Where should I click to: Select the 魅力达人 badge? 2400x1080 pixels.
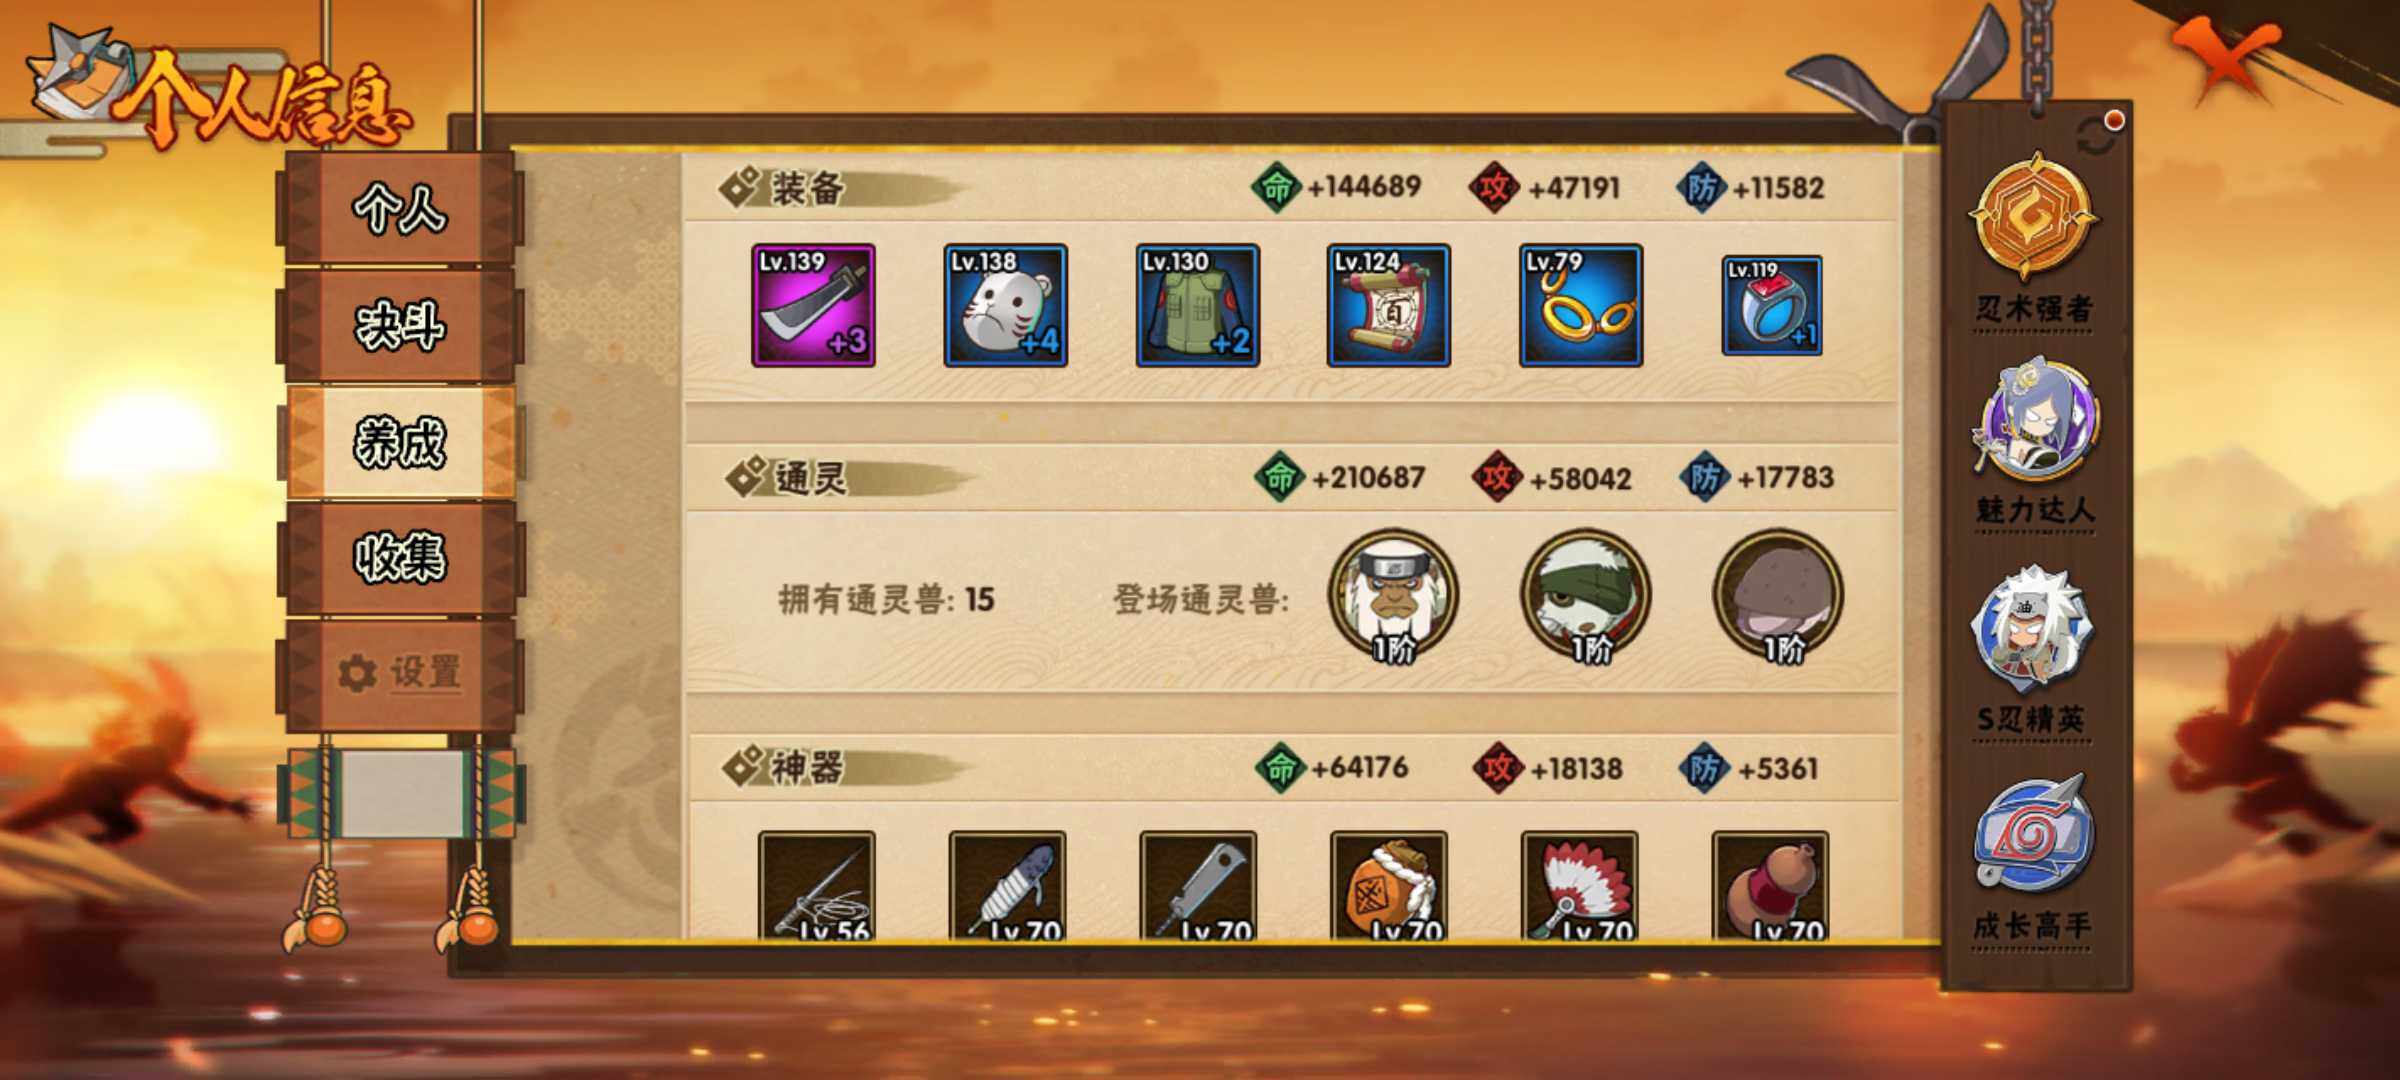(x=2034, y=444)
